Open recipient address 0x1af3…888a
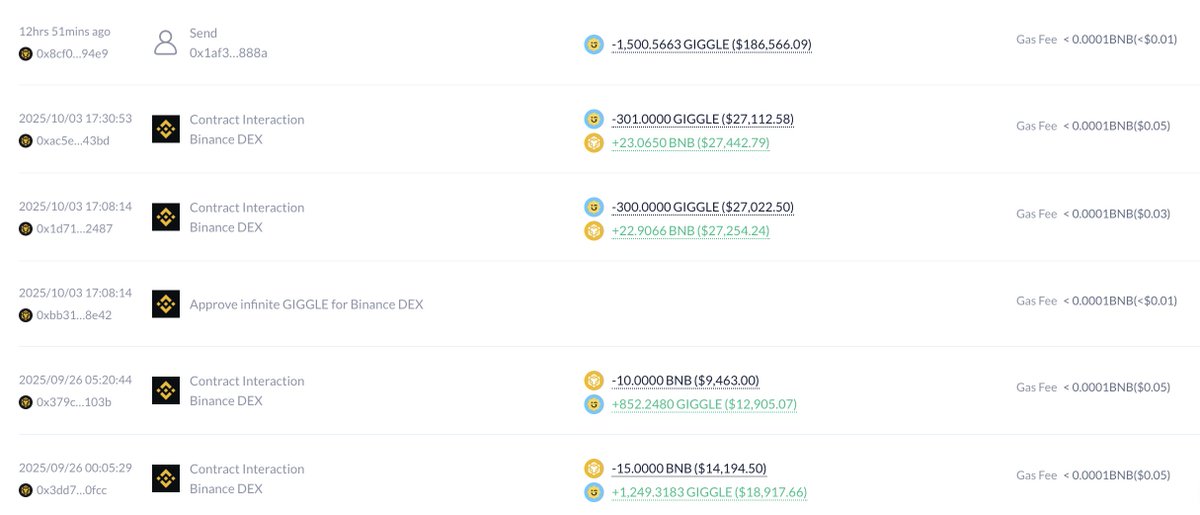The width and height of the screenshot is (1200, 515). (228, 52)
